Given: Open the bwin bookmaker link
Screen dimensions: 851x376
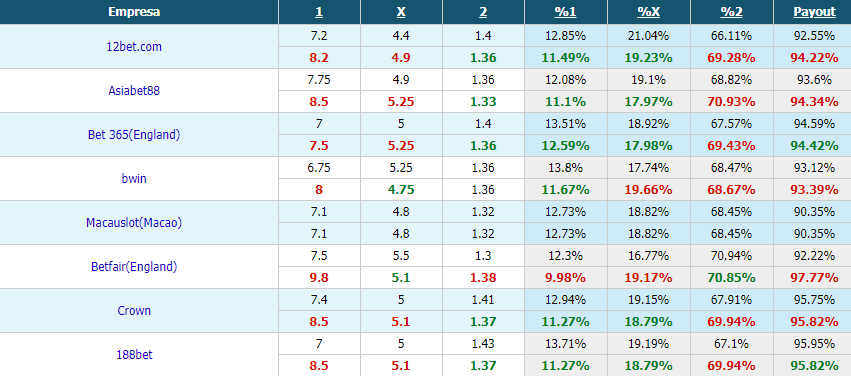Looking at the screenshot, I should coord(134,179).
